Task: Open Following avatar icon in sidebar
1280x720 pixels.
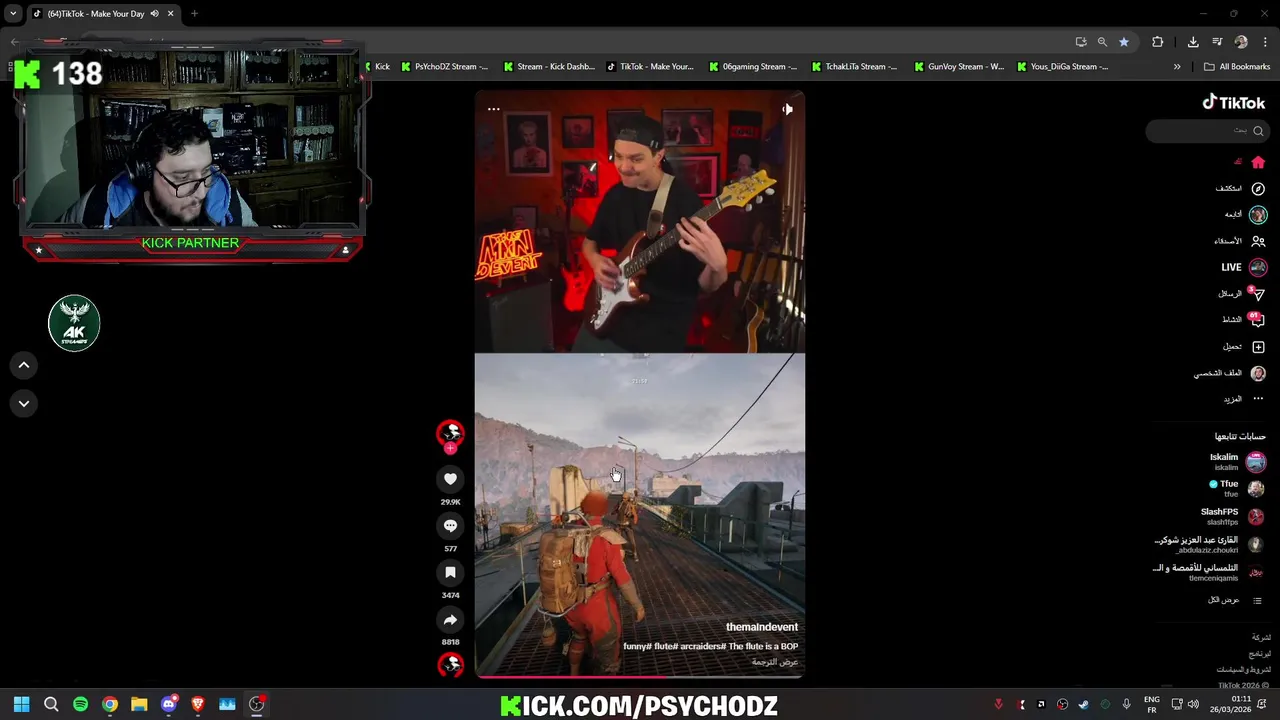Action: click(x=1258, y=214)
